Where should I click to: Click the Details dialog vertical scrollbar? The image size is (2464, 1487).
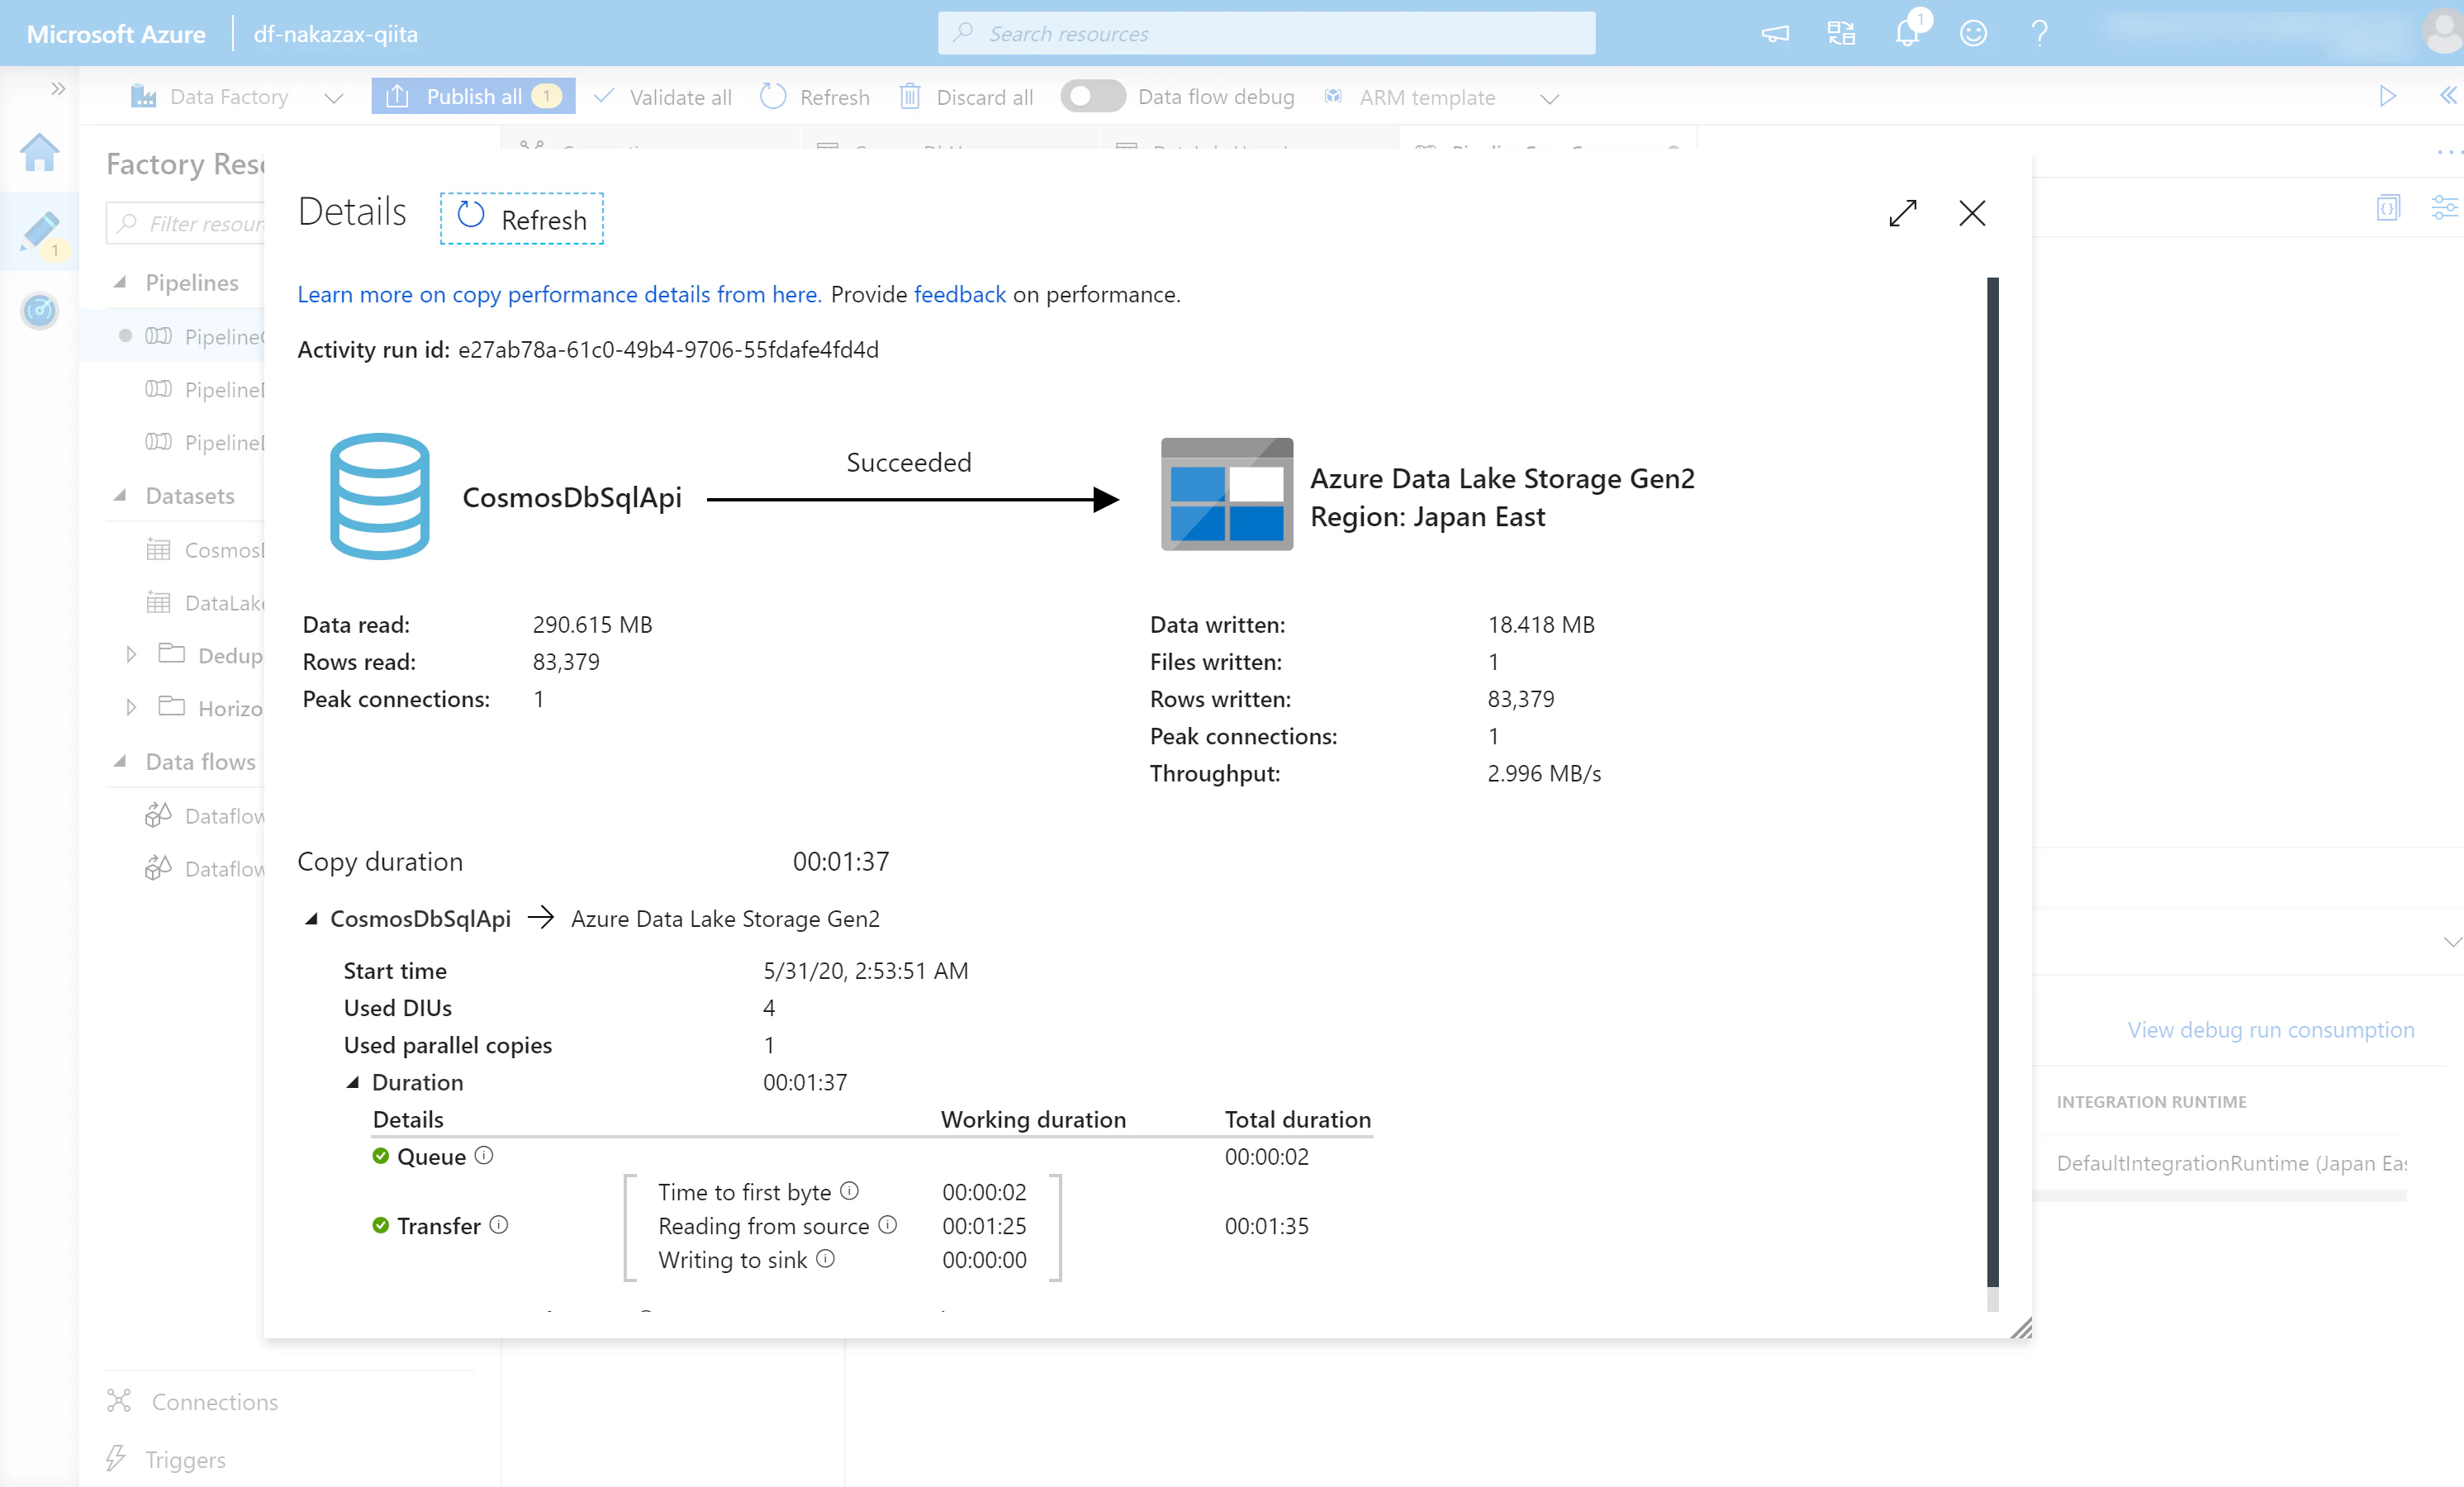tap(1992, 782)
